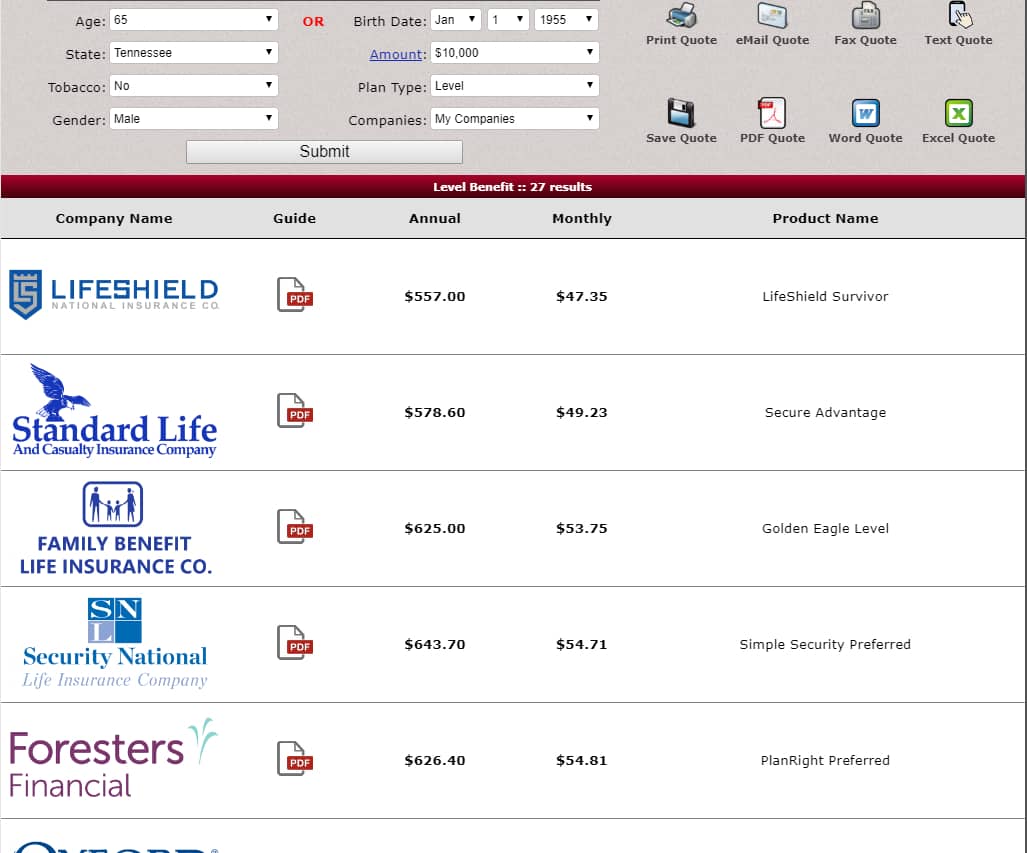Image resolution: width=1027 pixels, height=853 pixels.
Task: Open the eMail Quote icon
Action: [772, 14]
